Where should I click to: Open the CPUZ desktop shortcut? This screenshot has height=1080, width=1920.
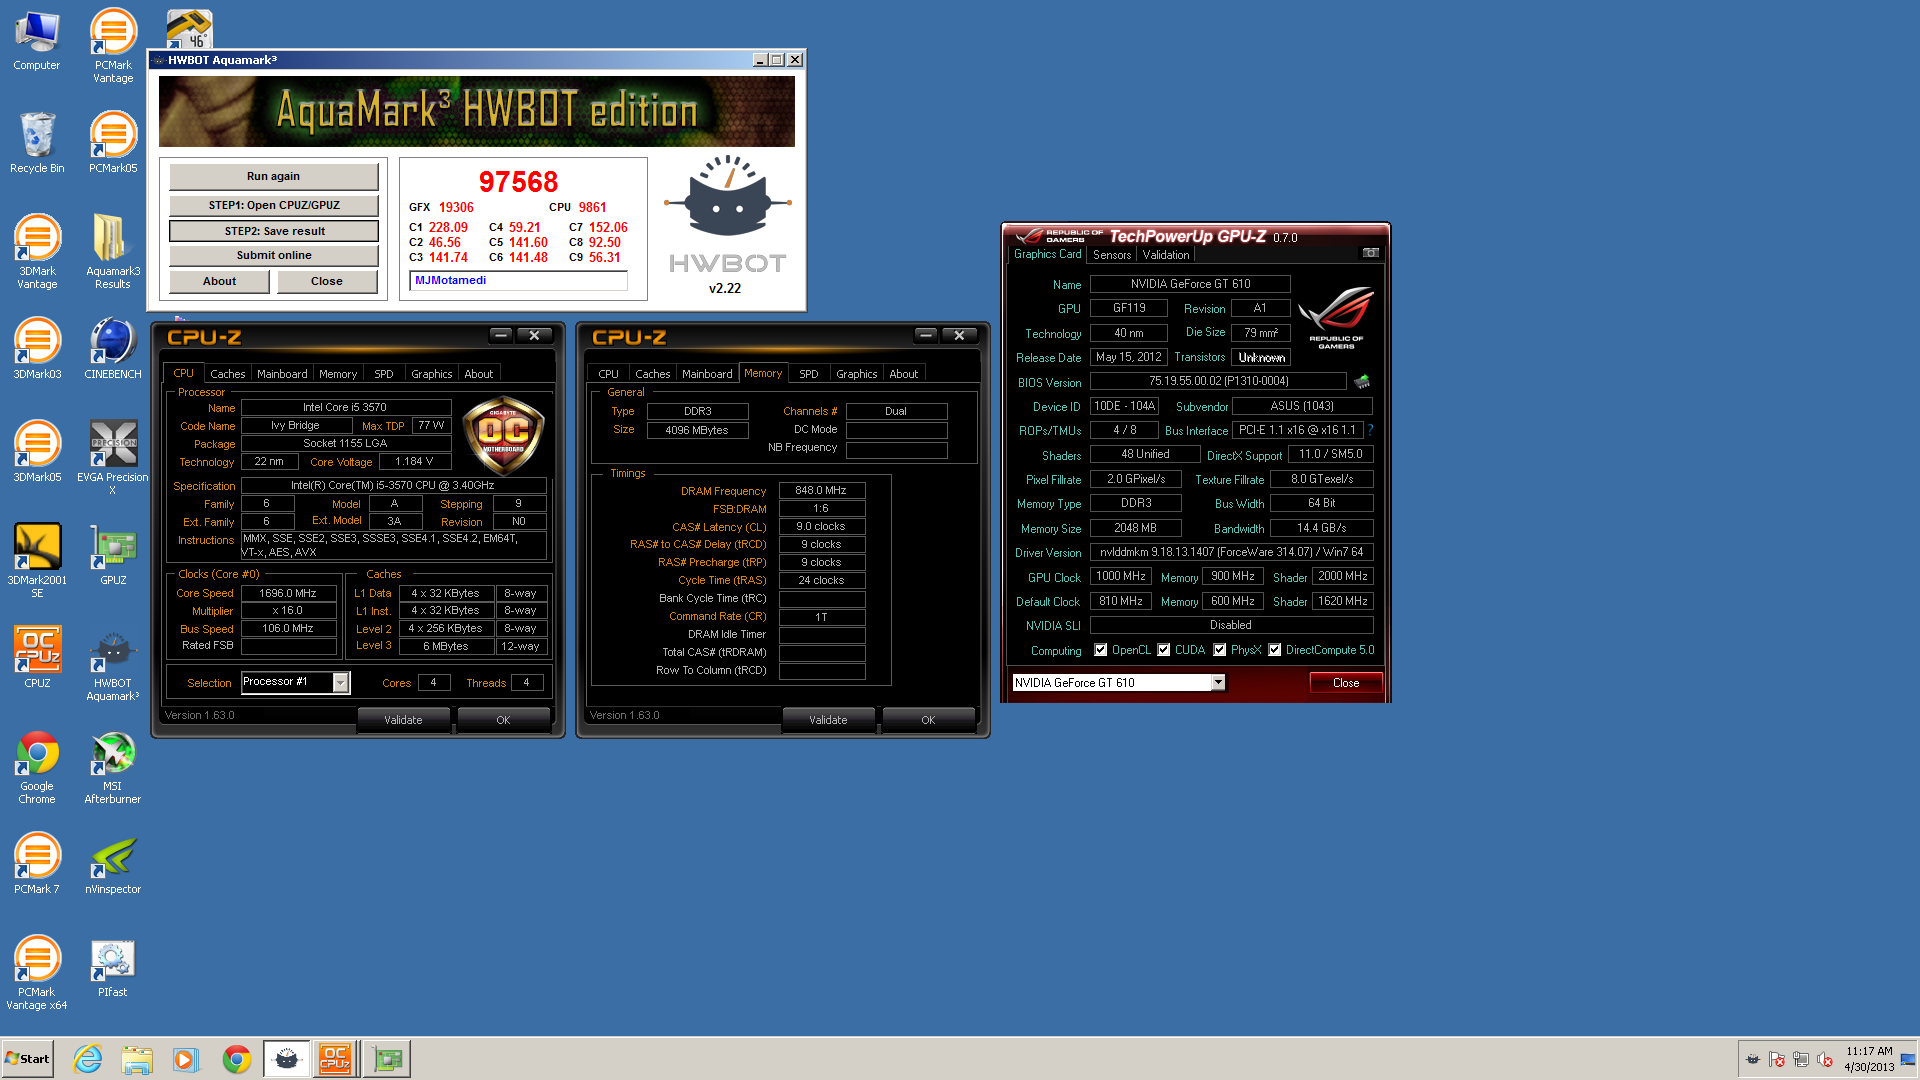click(37, 658)
